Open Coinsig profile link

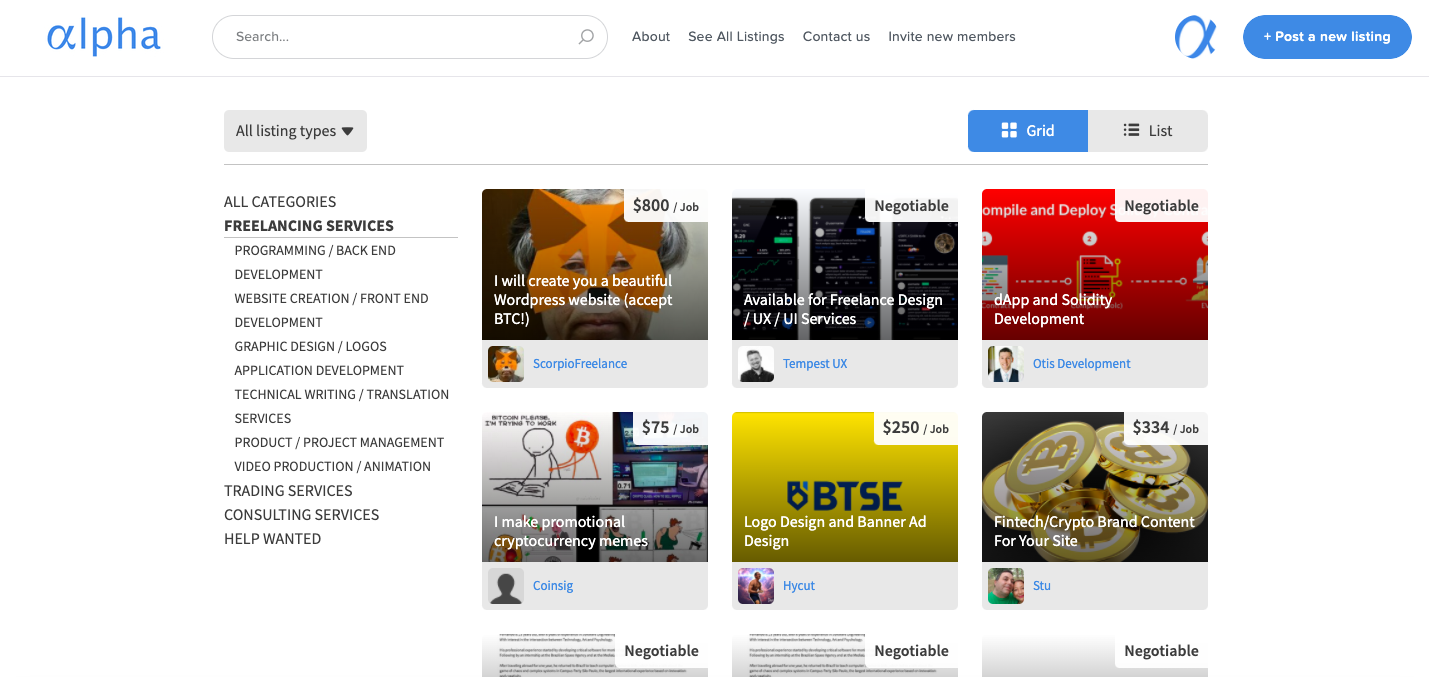coord(553,586)
